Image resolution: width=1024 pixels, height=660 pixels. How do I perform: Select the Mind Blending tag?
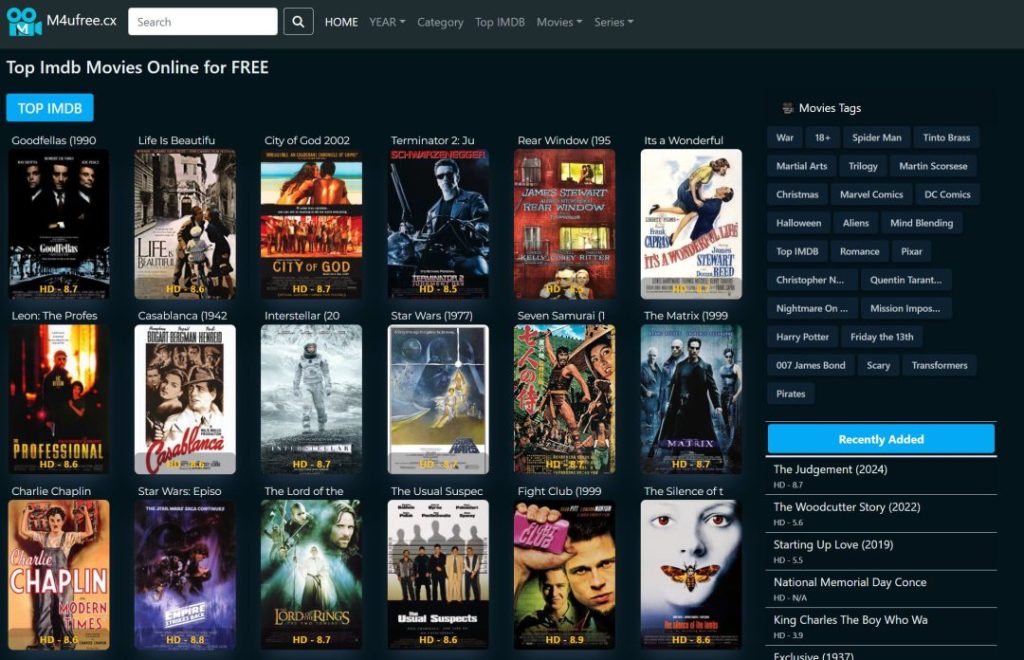pos(921,223)
